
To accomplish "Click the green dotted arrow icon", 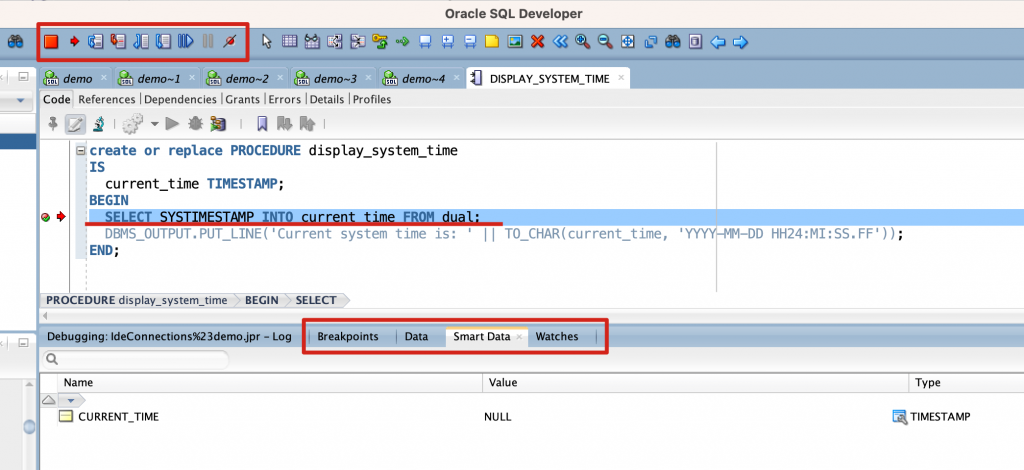I will coord(402,42).
